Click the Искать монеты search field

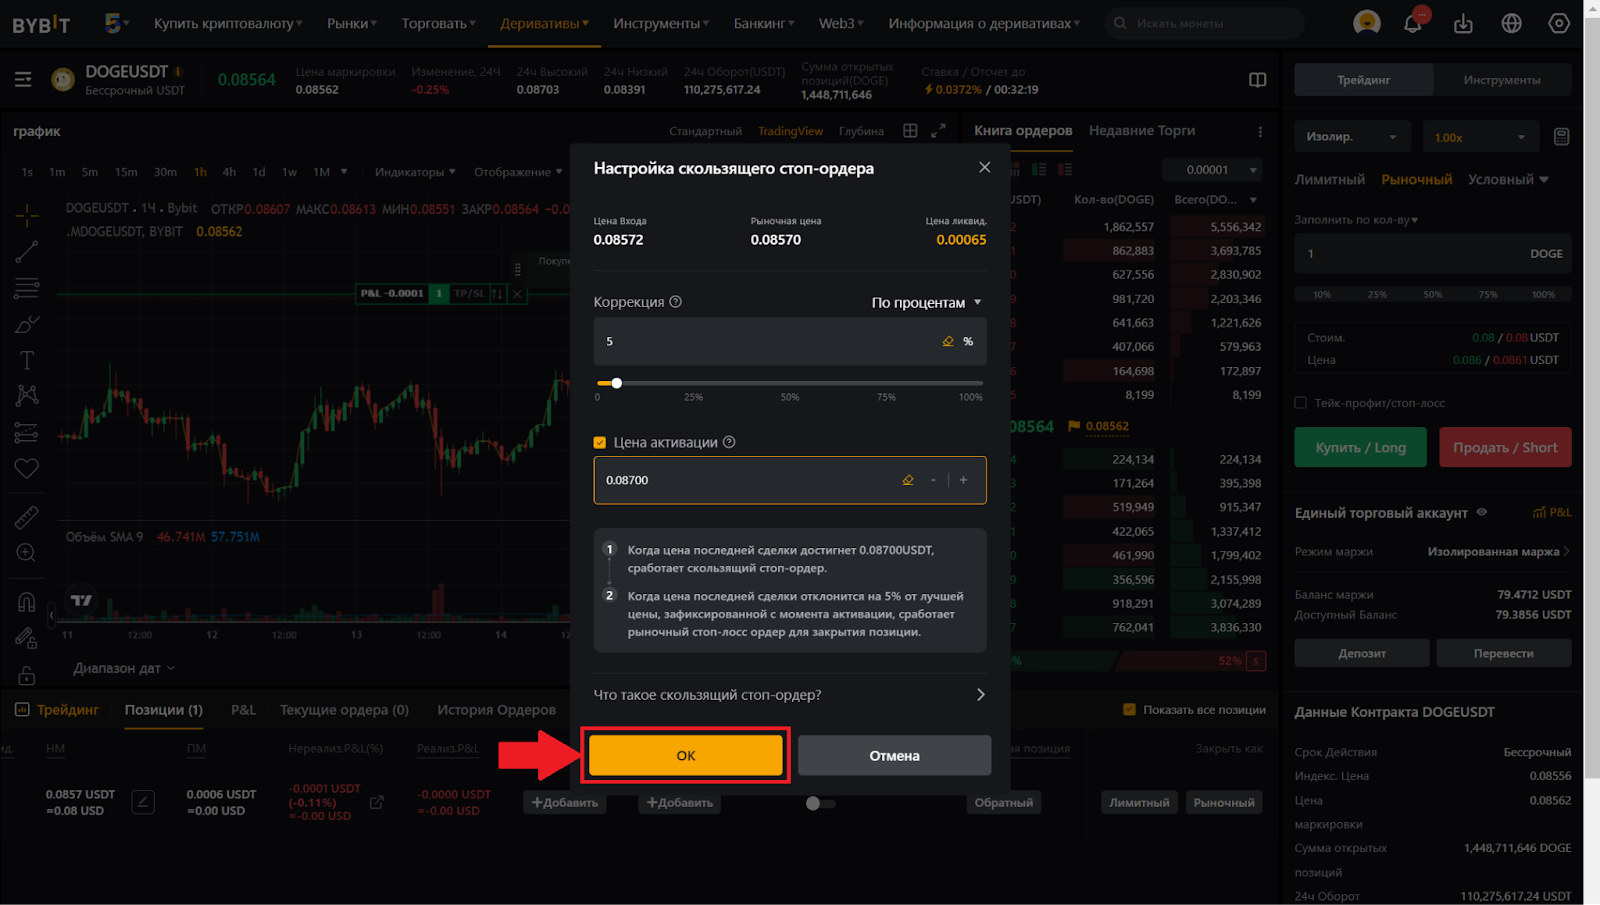1204,23
